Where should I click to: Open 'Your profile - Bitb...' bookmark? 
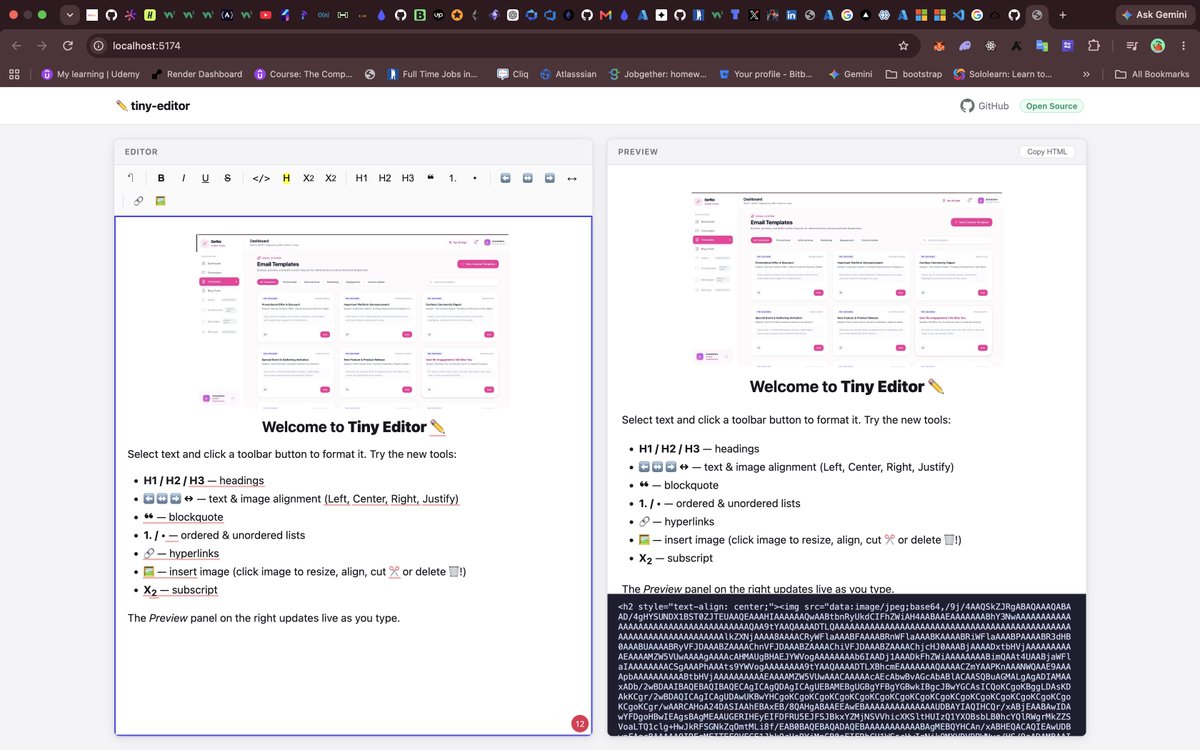coord(765,74)
